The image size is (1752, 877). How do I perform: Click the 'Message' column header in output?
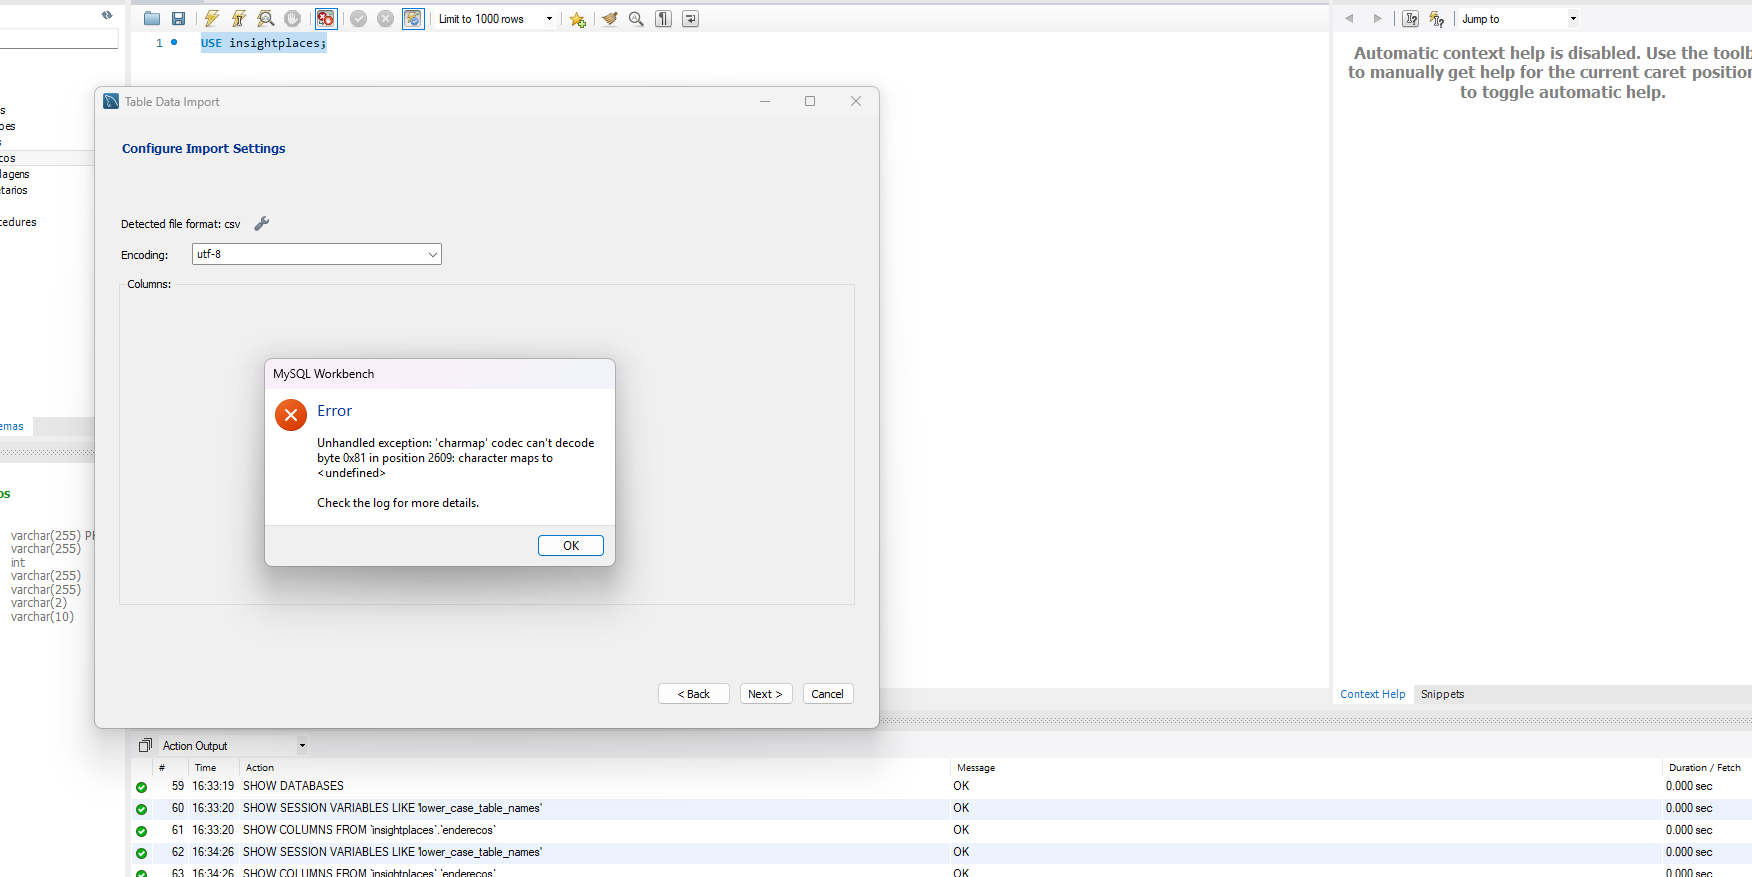click(x=976, y=768)
